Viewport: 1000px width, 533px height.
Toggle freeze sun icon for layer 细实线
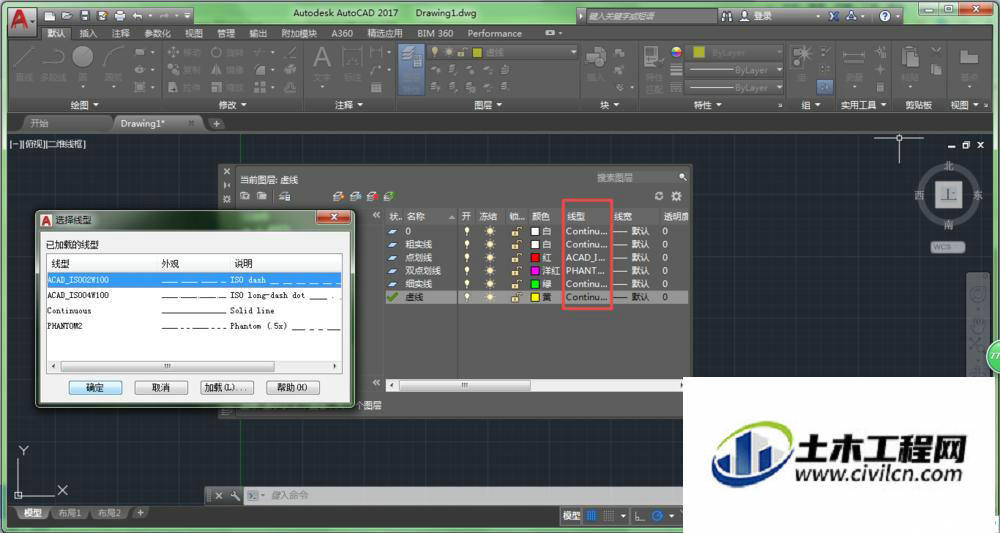[490, 284]
